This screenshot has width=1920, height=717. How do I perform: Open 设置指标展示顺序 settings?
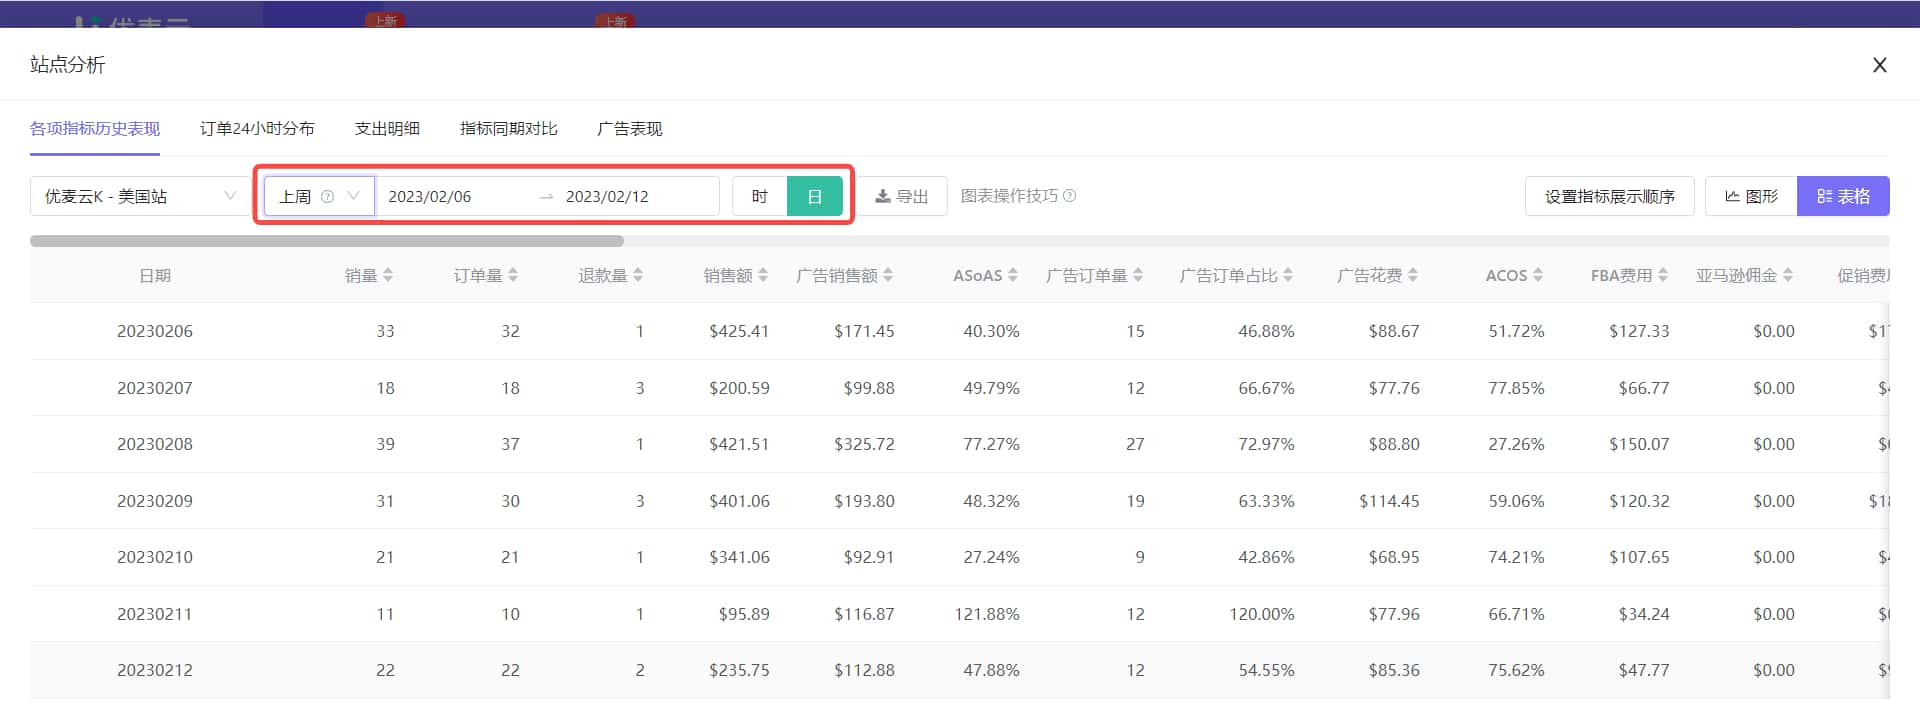pyautogui.click(x=1609, y=196)
